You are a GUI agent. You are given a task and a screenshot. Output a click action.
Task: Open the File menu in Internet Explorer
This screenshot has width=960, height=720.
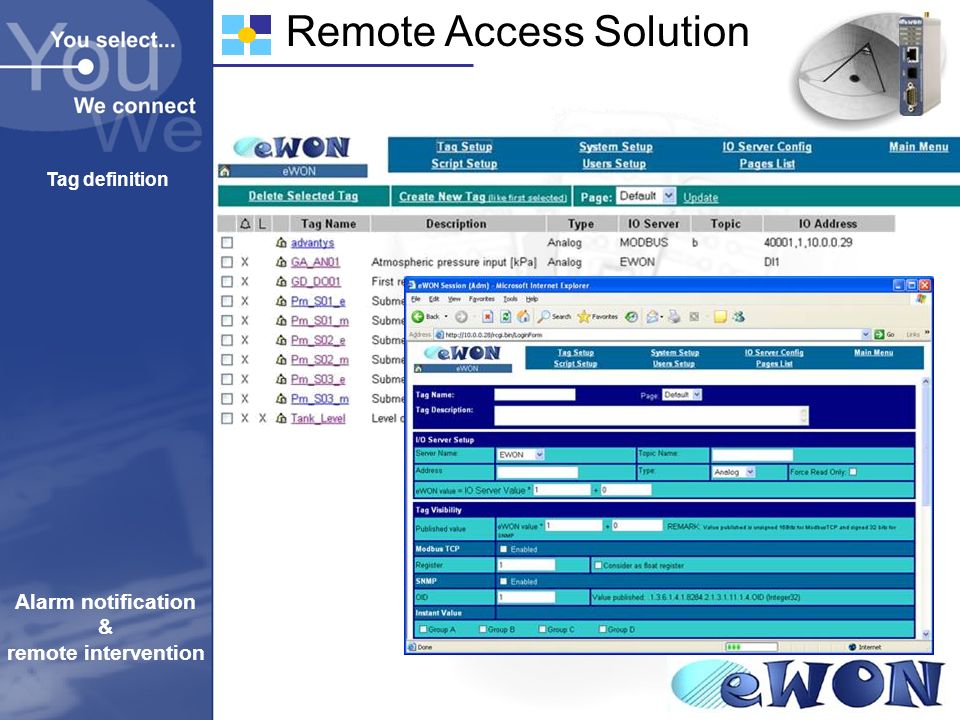point(416,299)
